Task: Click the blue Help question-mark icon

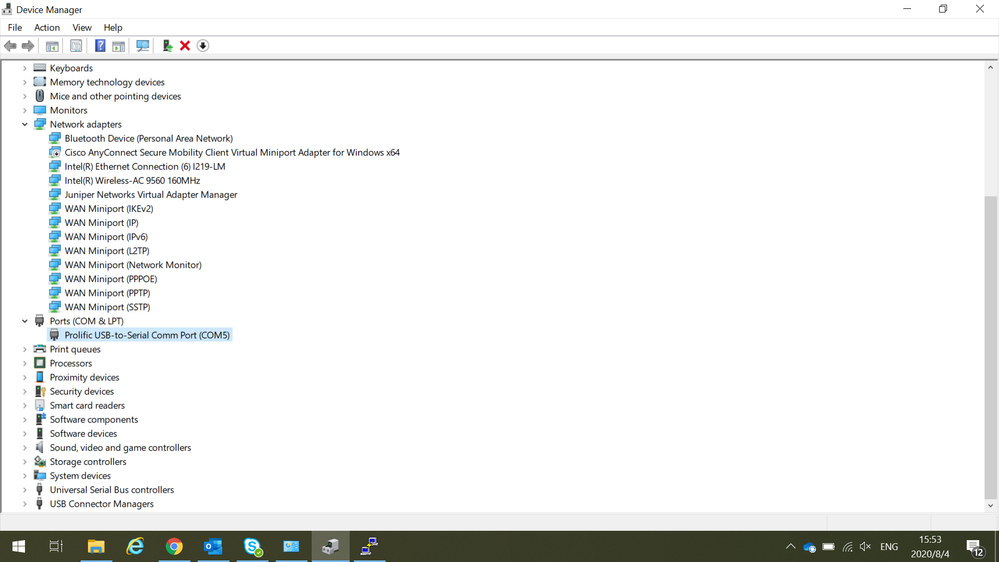Action: (x=100, y=46)
